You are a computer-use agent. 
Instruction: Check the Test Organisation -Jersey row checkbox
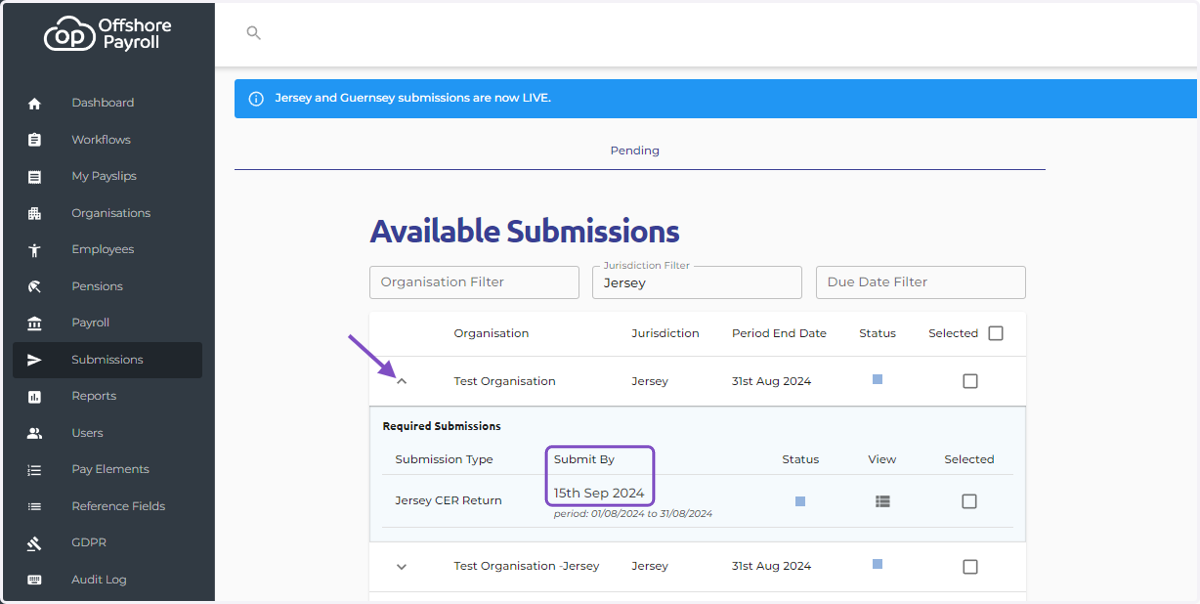[x=970, y=566]
